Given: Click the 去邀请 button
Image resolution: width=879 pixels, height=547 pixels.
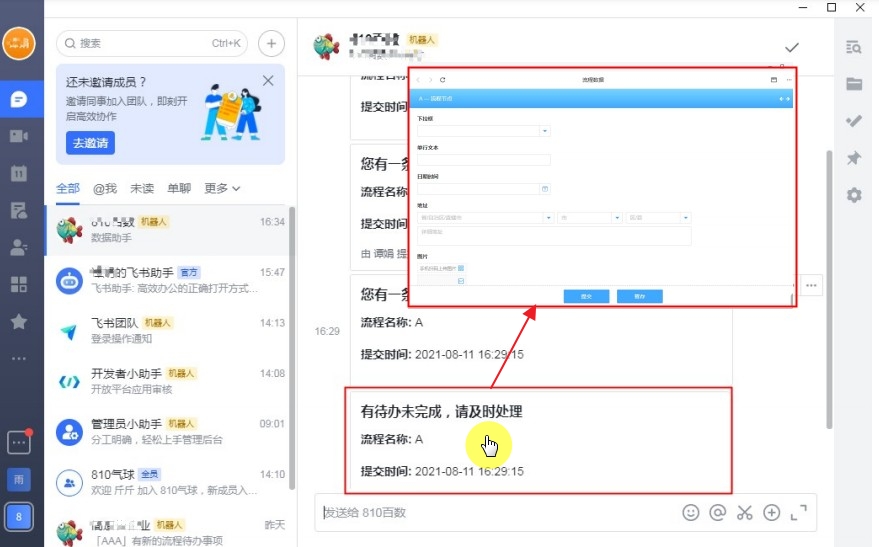Looking at the screenshot, I should point(90,143).
